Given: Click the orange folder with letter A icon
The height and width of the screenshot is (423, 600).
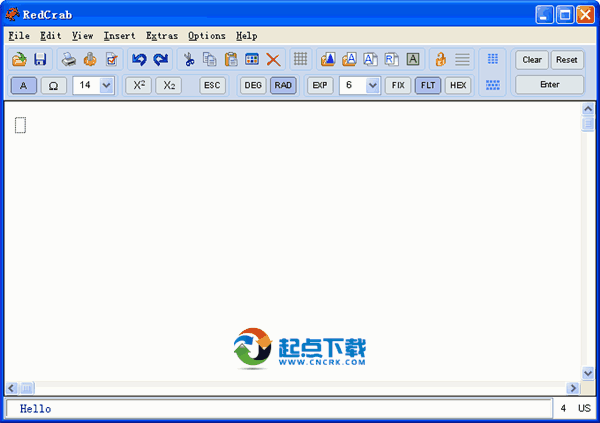Looking at the screenshot, I should point(349,59).
